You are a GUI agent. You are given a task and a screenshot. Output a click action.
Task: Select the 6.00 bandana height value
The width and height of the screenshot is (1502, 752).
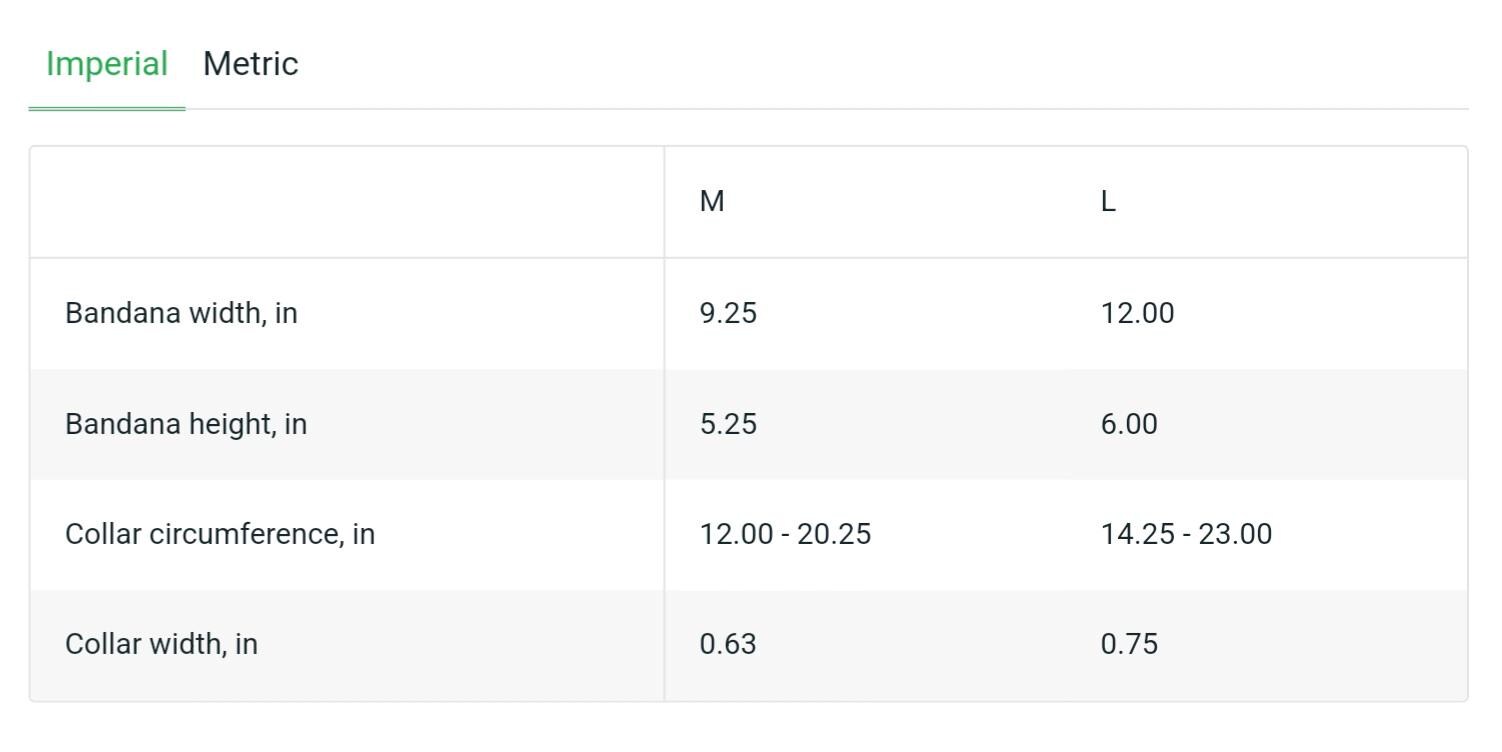(1129, 424)
